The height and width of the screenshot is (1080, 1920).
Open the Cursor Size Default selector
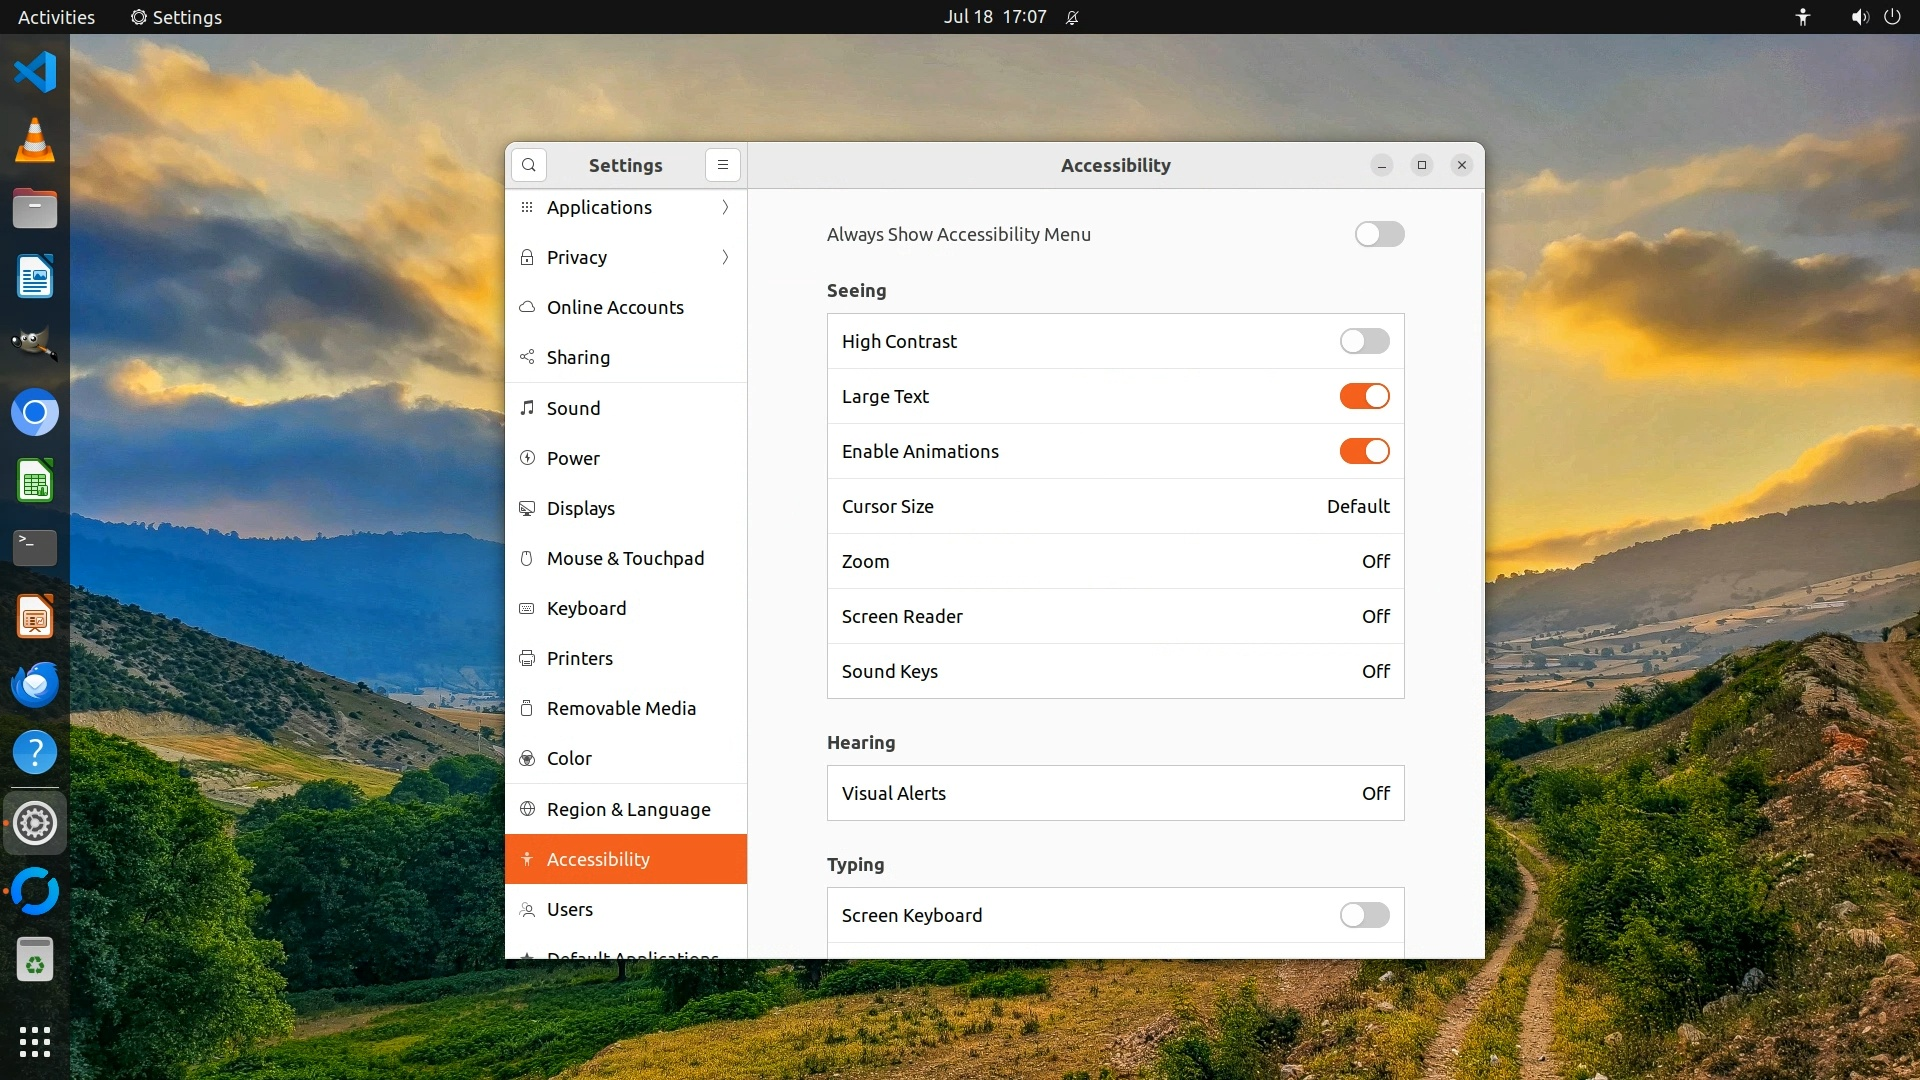tap(1357, 506)
